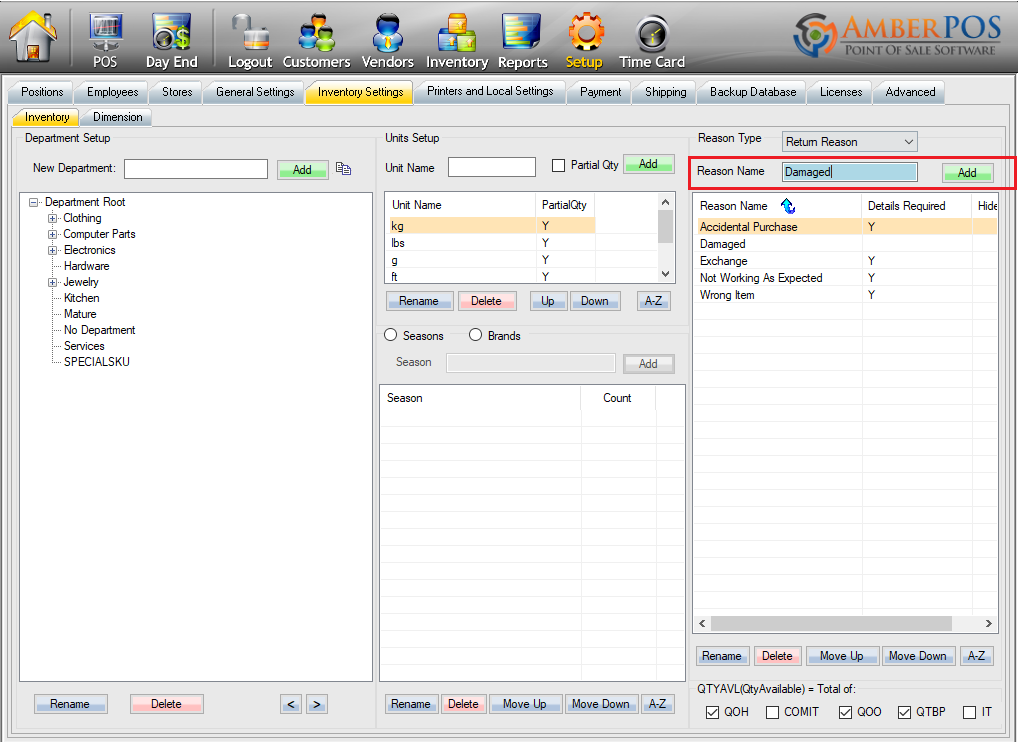The height and width of the screenshot is (742, 1018).
Task: Select the 'Not Working As Expected' reason row
Action: click(x=847, y=278)
